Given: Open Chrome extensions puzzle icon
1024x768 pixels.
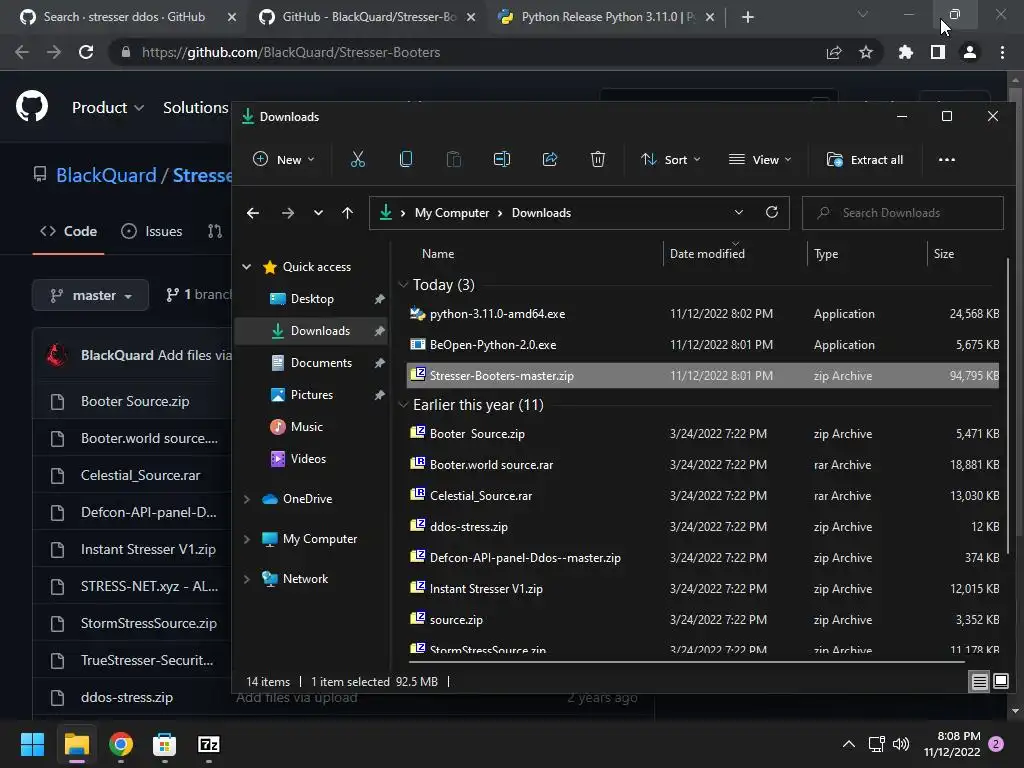Looking at the screenshot, I should tap(905, 52).
